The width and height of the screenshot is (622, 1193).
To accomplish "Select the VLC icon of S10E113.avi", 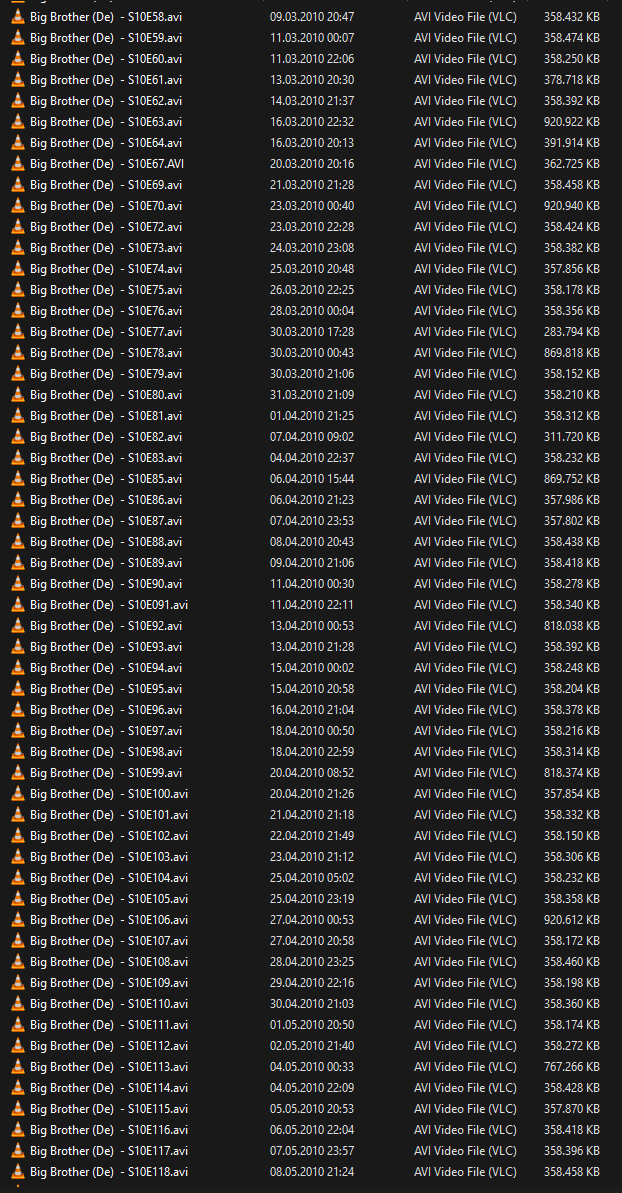I will pyautogui.click(x=17, y=1067).
